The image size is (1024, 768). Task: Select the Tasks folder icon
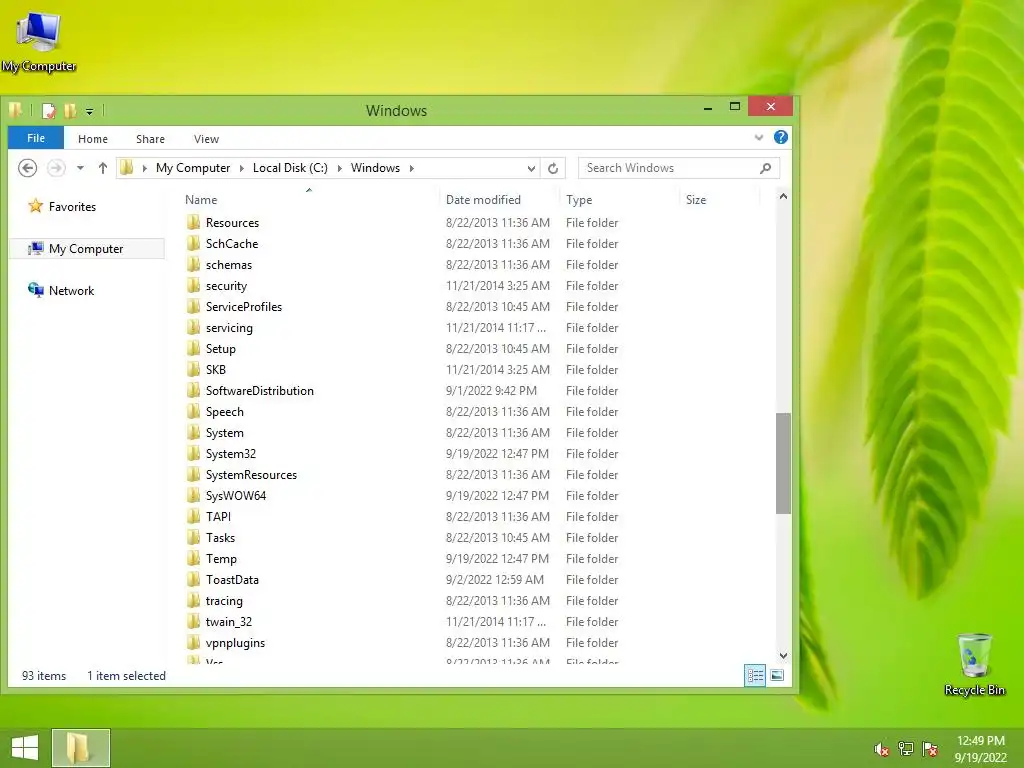click(x=193, y=537)
